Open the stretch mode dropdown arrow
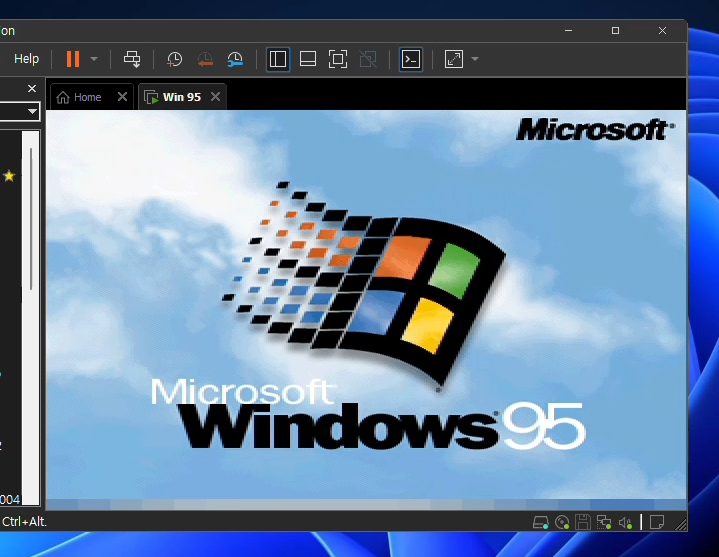The width and height of the screenshot is (719, 557). pos(475,59)
